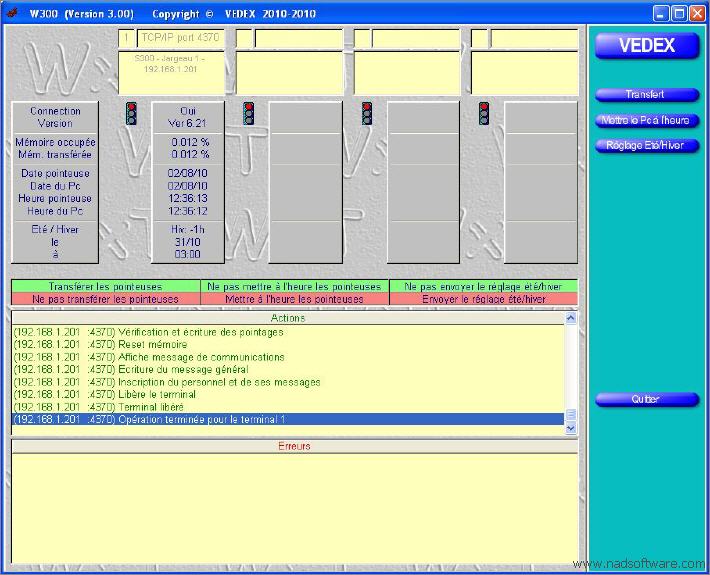Click the S300 - Jargeau 1 terminal description box
710x575 pixels.
(171, 73)
